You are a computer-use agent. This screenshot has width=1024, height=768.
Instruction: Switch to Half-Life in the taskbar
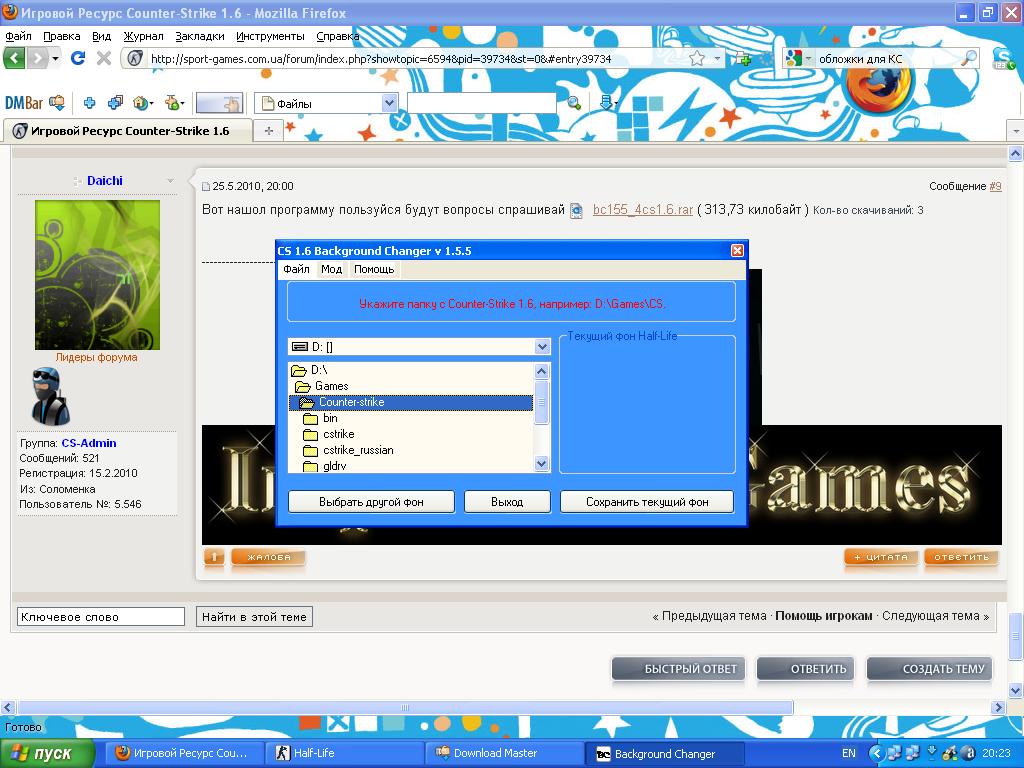(x=344, y=754)
